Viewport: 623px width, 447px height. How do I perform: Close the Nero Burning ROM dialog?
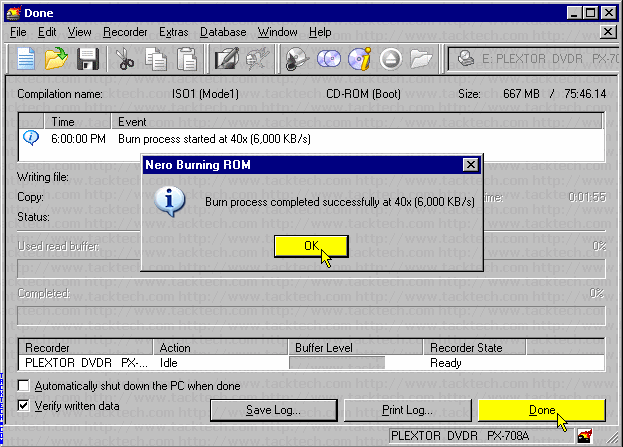coord(471,164)
